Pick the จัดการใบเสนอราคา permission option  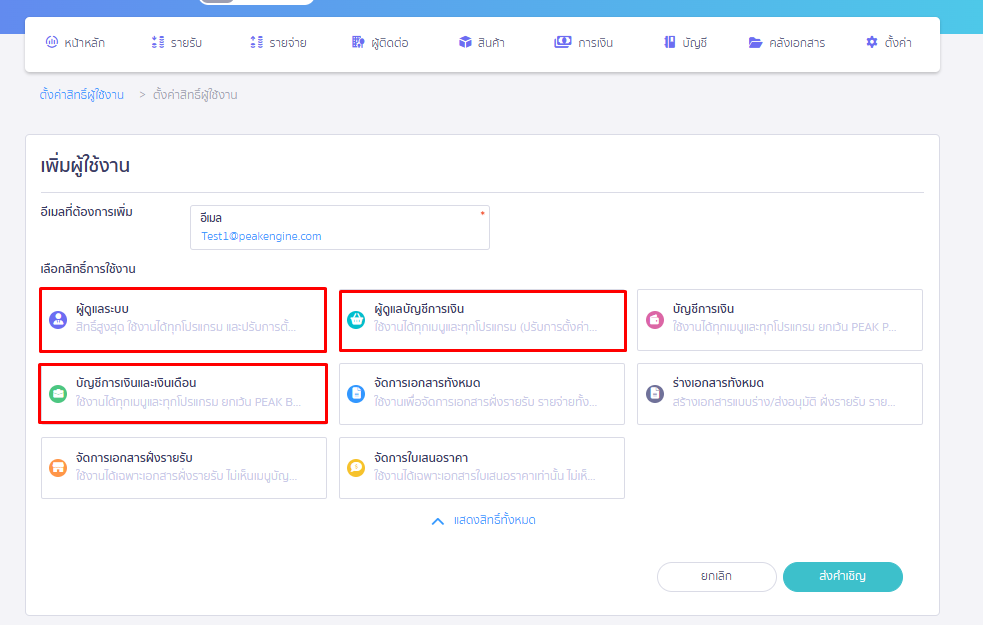[482, 467]
